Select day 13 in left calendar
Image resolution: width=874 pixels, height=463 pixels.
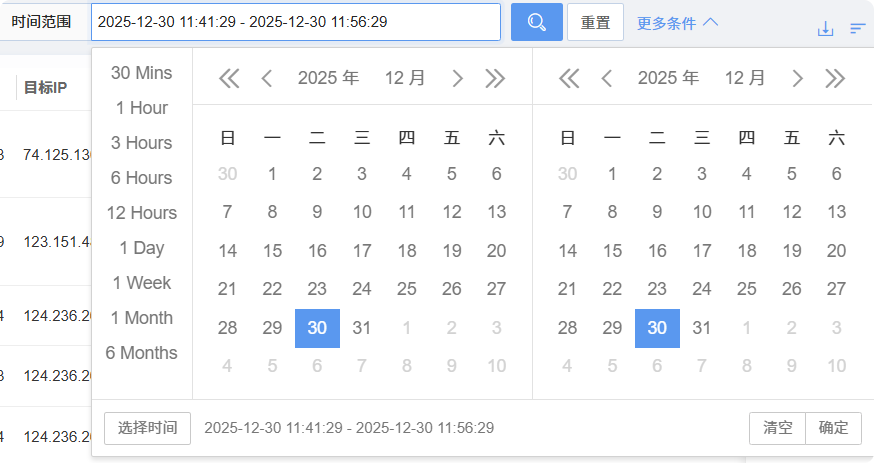pyautogui.click(x=496, y=213)
